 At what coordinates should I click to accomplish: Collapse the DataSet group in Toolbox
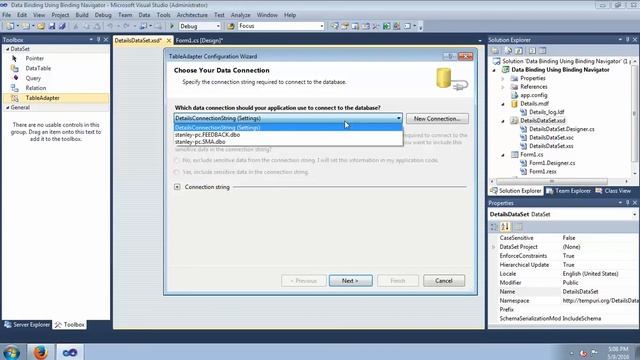click(7, 49)
